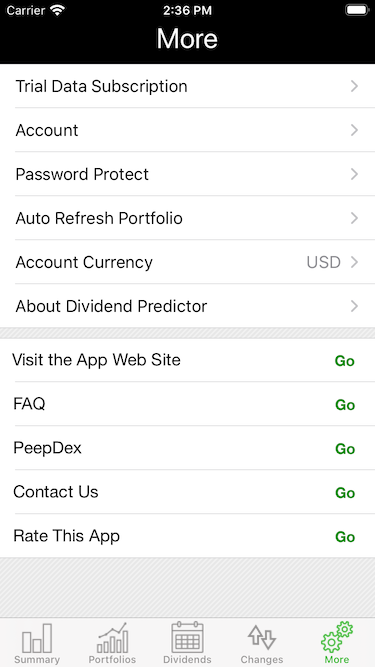Select the More gears icon

337,637
